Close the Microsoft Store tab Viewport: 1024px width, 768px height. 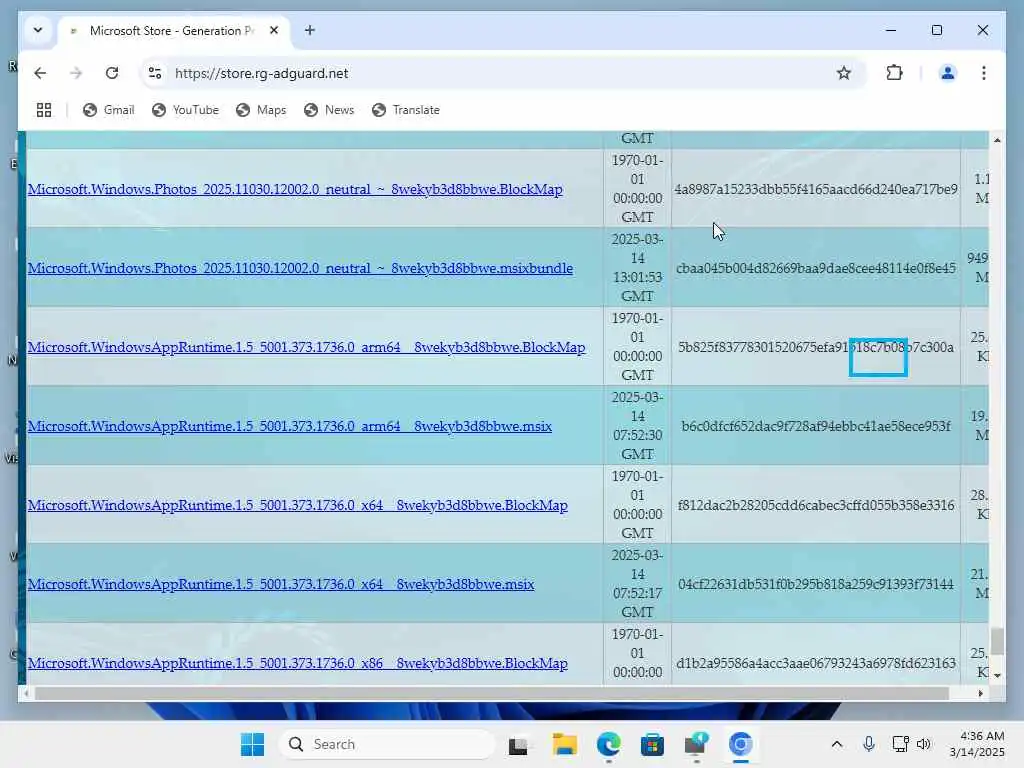(274, 30)
